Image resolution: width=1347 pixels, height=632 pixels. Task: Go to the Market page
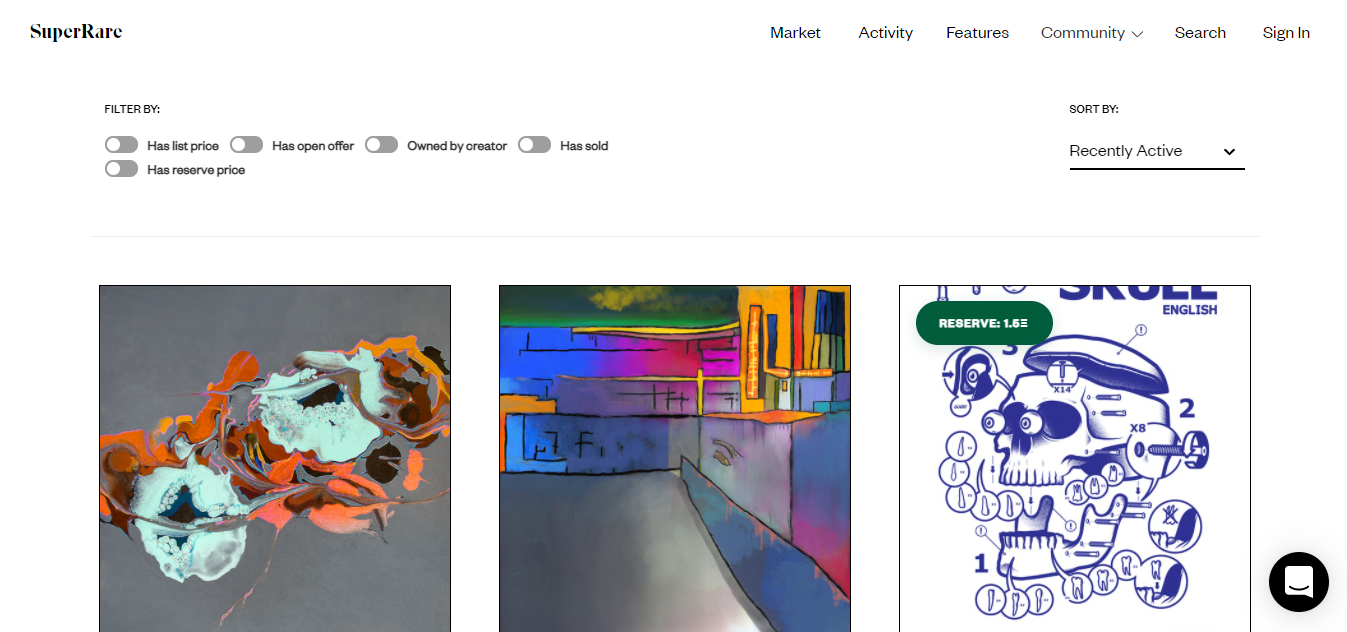pyautogui.click(x=795, y=33)
